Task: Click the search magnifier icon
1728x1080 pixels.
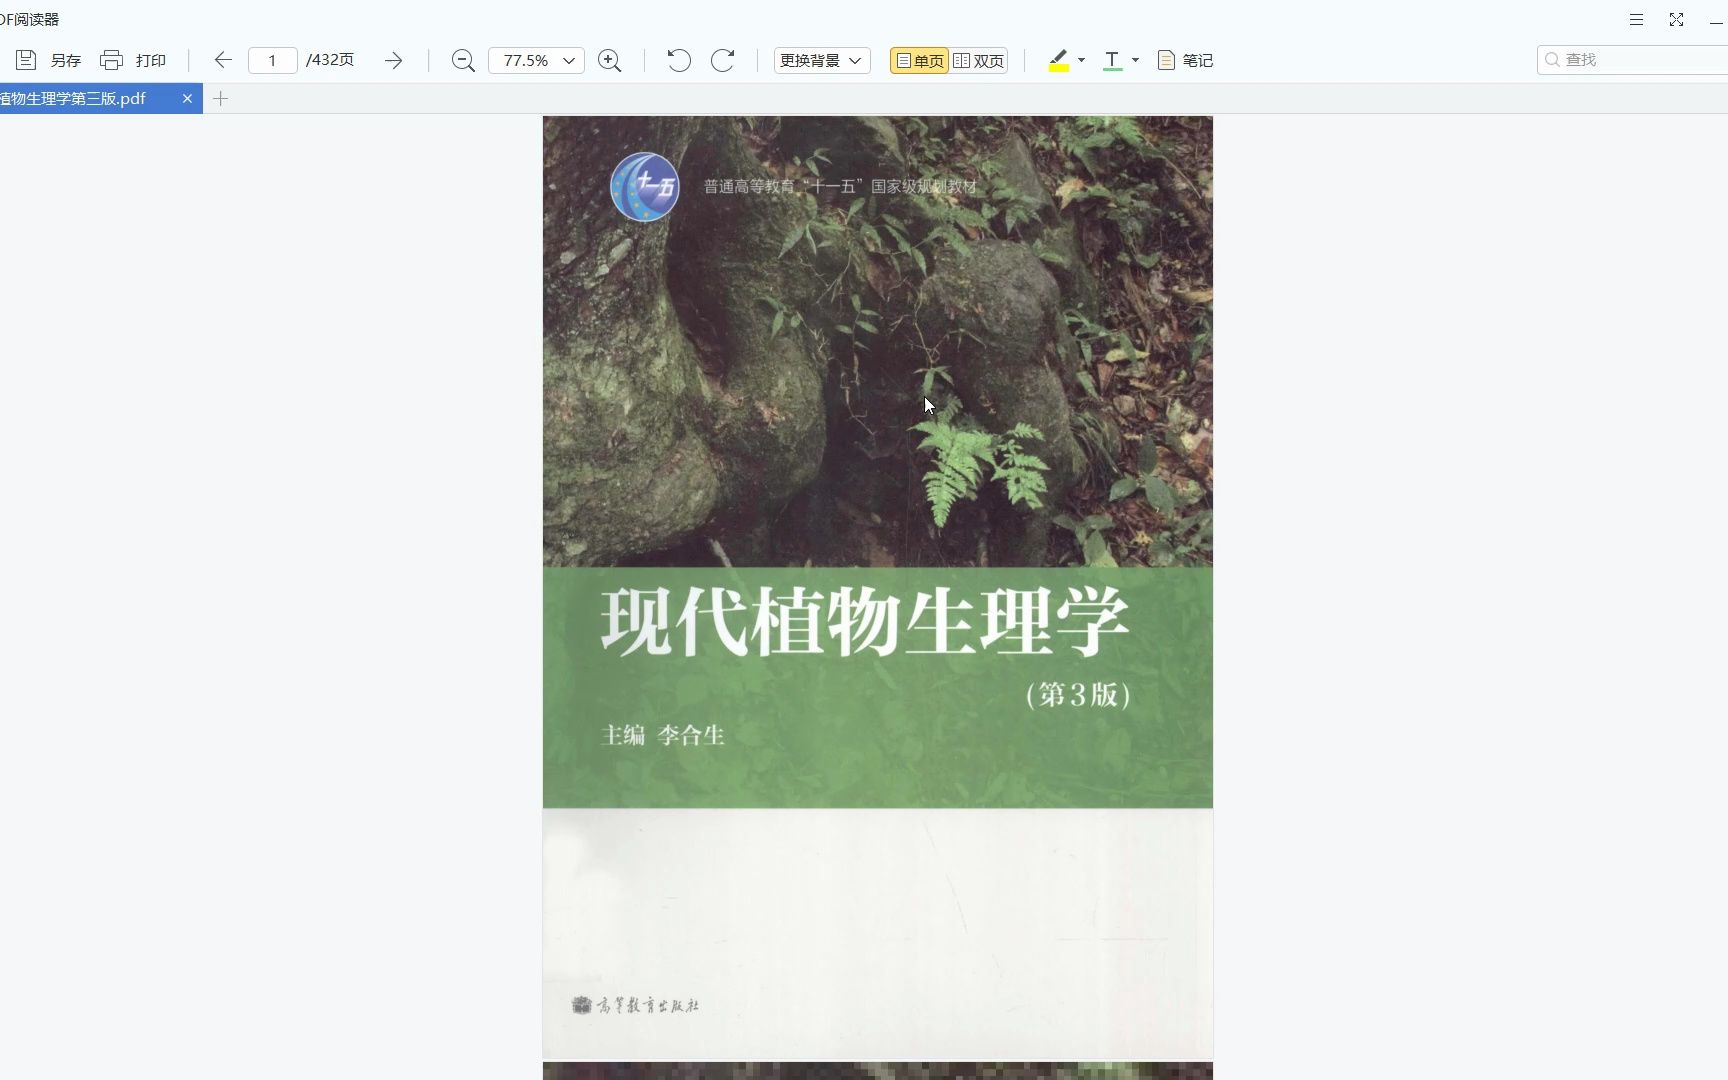Action: pyautogui.click(x=1552, y=60)
